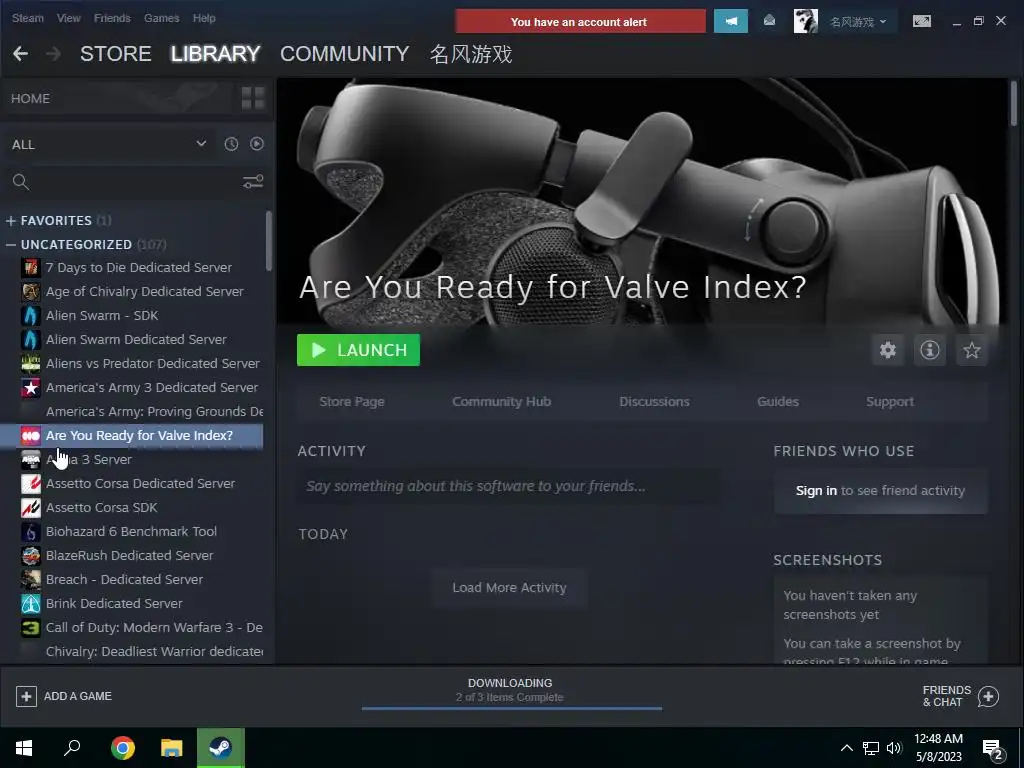Click America's Army 3 star icon

tap(31, 388)
